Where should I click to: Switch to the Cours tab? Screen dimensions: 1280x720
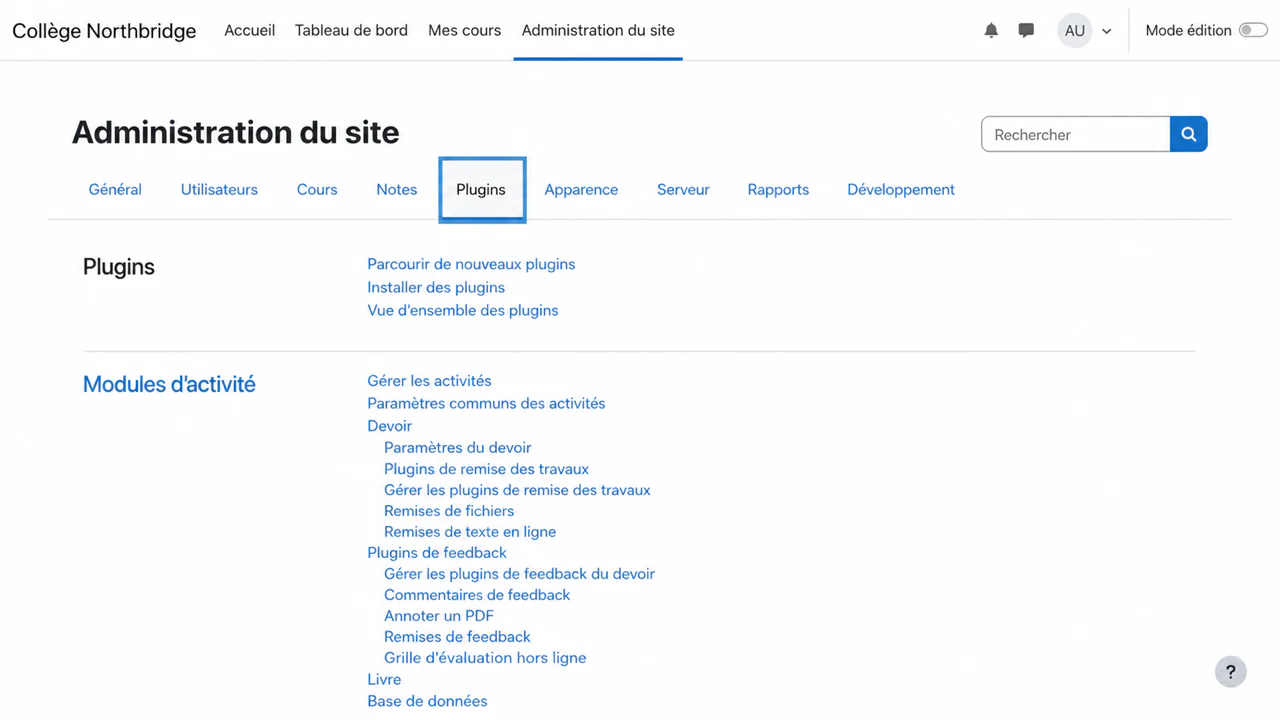click(x=317, y=189)
